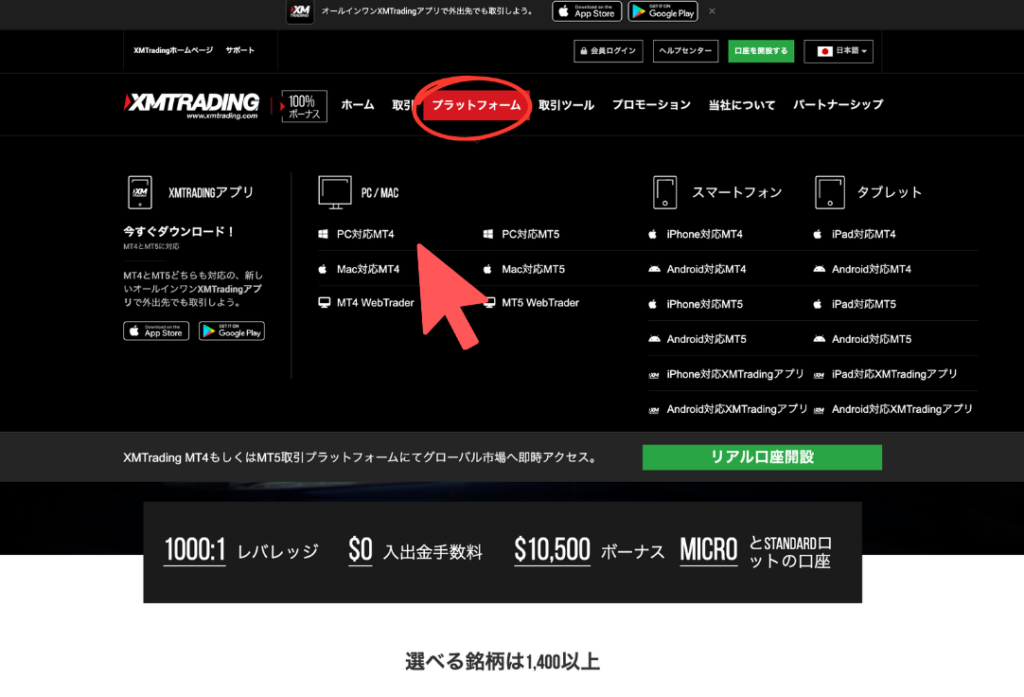The height and width of the screenshot is (697, 1024).
Task: Click the XM app icon in the top banner
Action: coord(300,11)
